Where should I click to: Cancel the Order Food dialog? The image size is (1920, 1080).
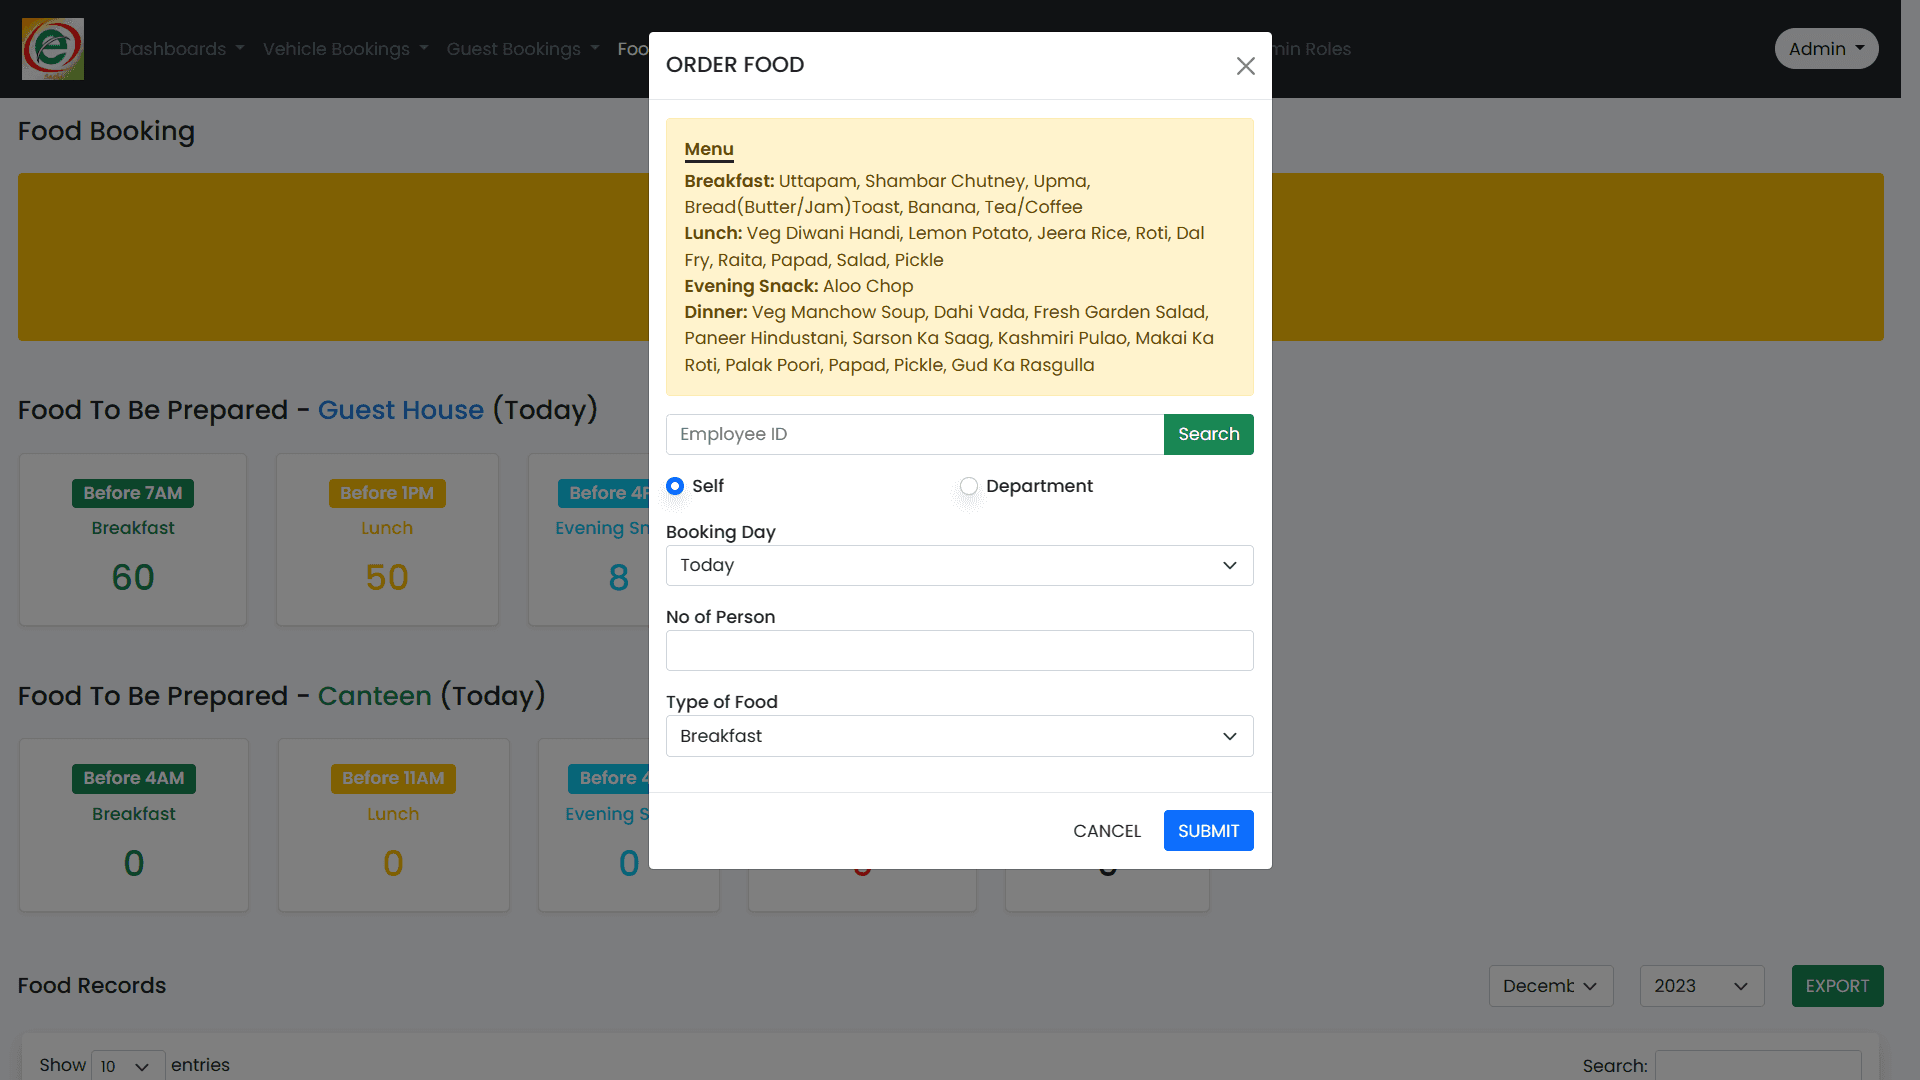(1106, 830)
